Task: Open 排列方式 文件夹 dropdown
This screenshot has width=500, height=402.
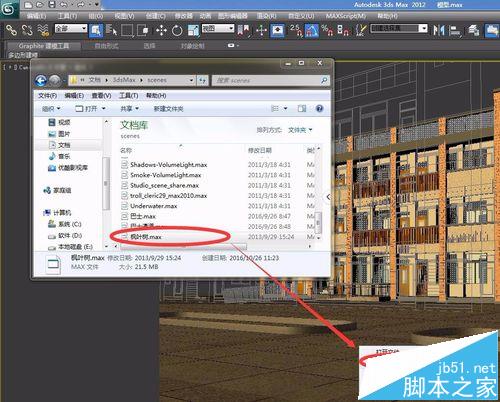Action: point(300,130)
